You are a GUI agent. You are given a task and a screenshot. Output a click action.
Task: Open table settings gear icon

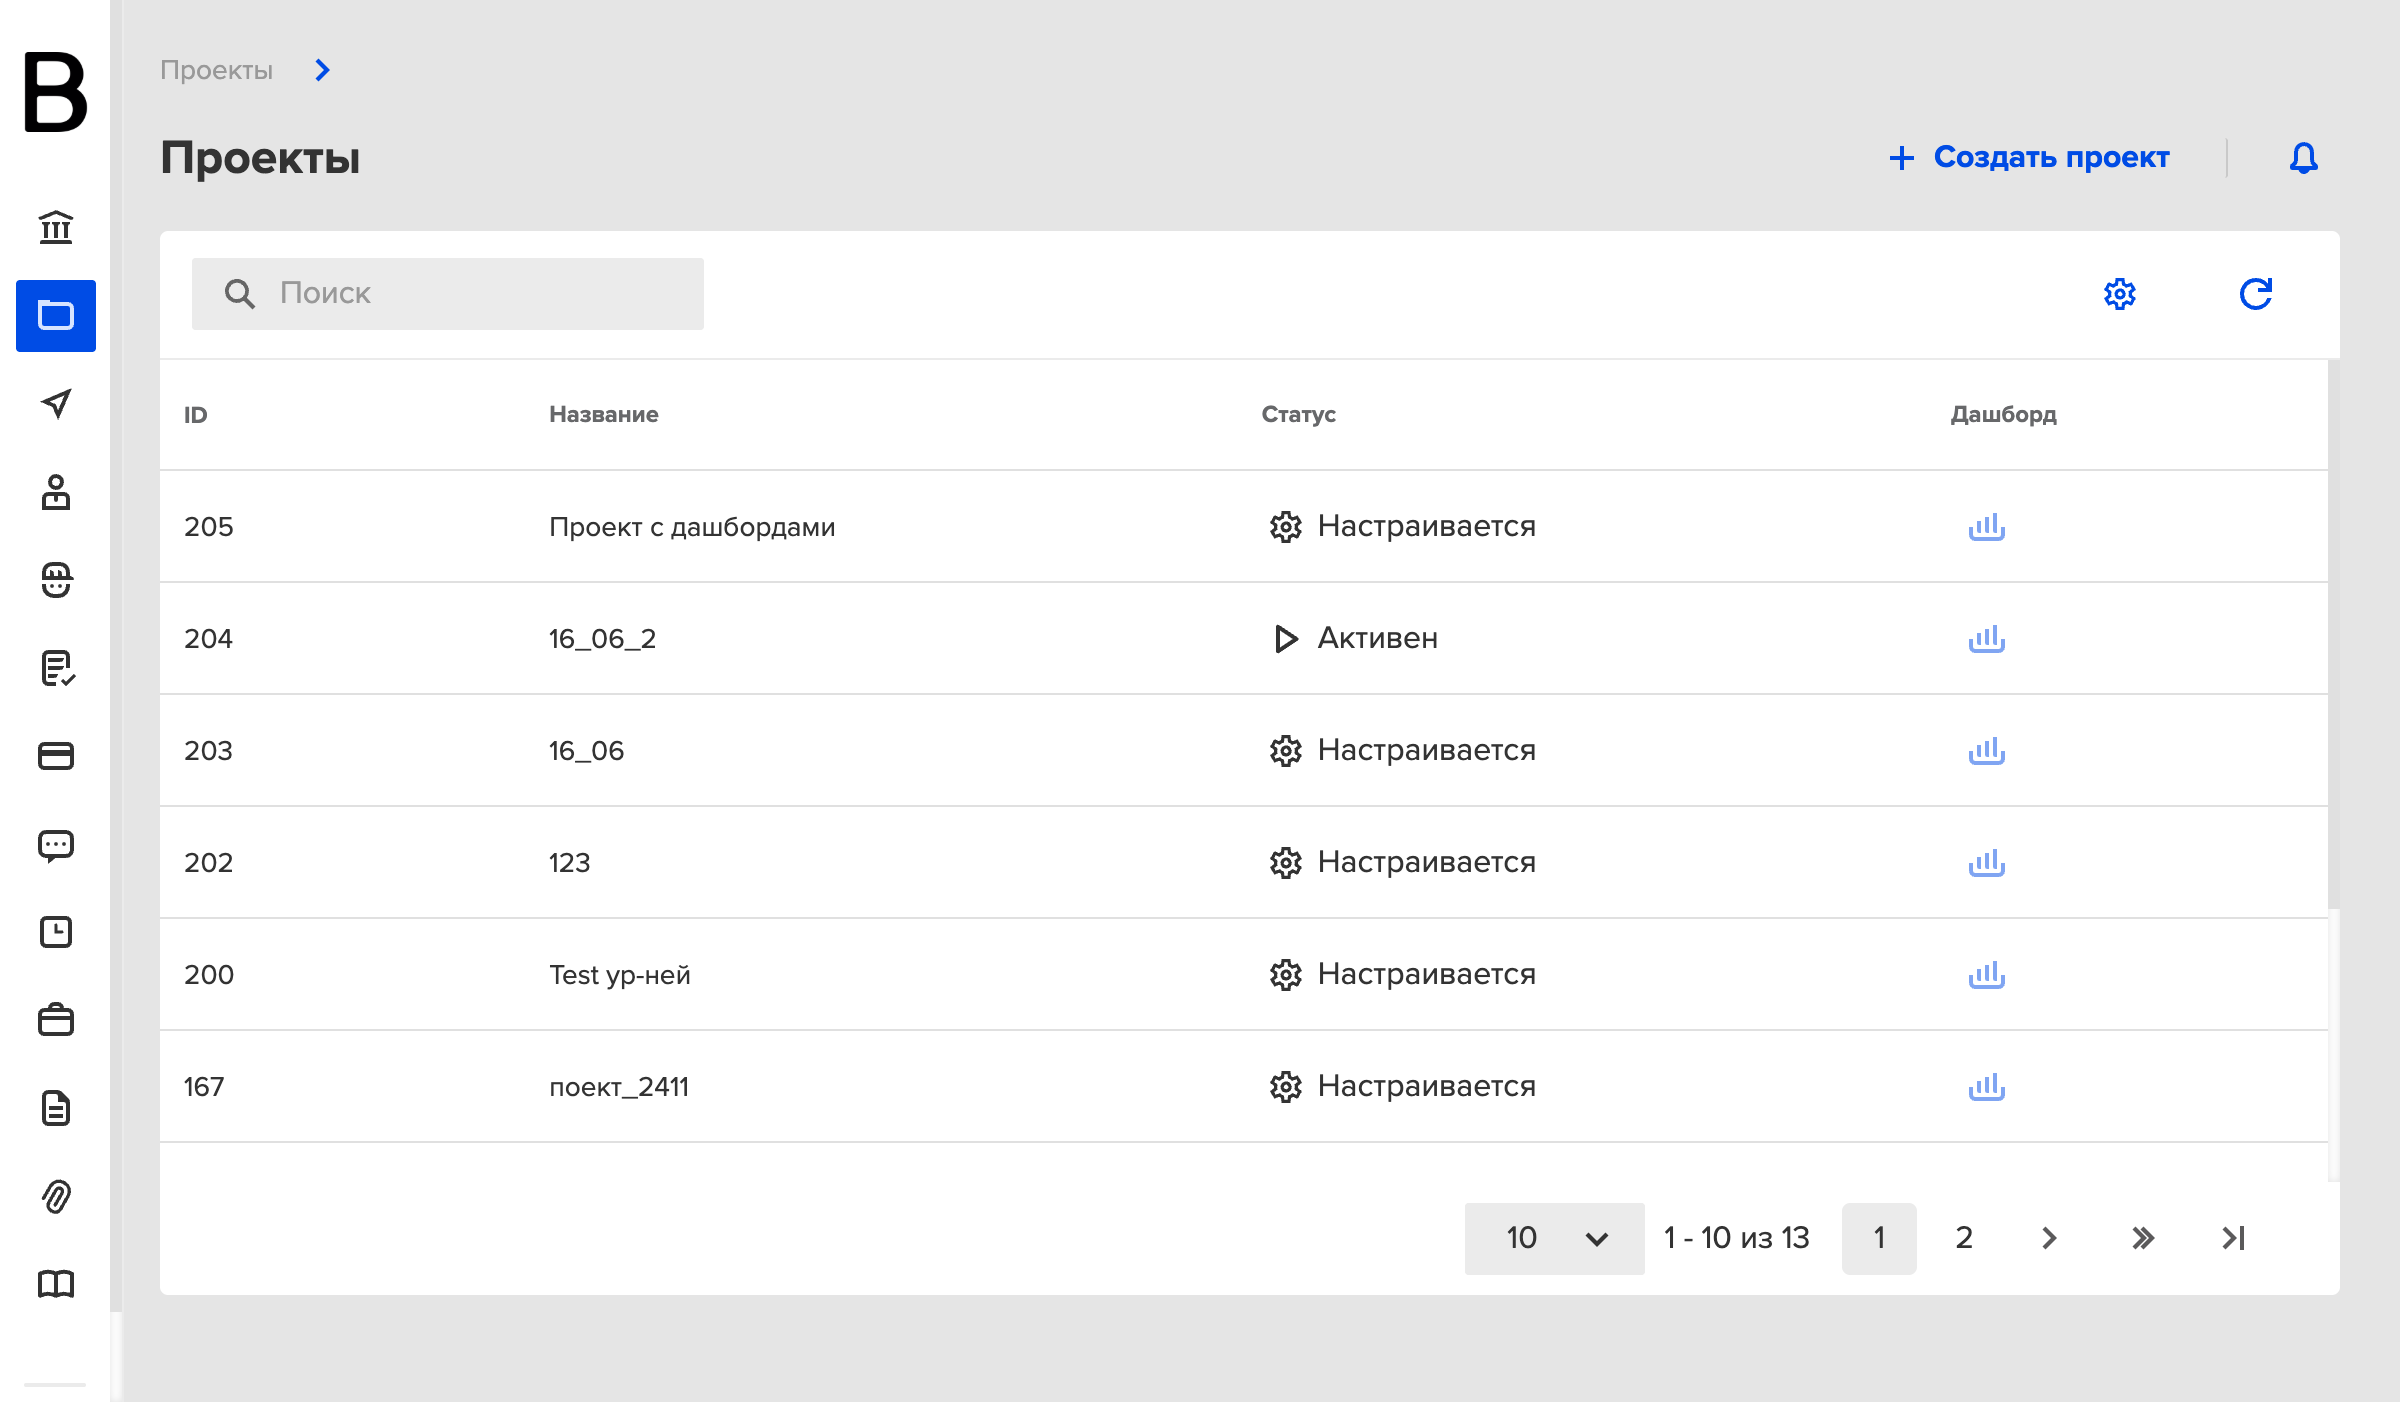pos(2119,294)
